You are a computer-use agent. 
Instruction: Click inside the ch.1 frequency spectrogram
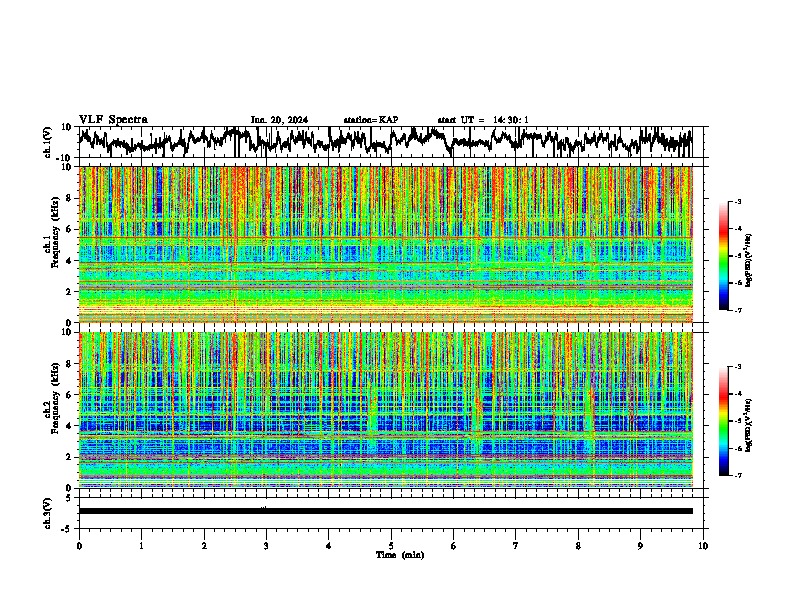click(385, 244)
